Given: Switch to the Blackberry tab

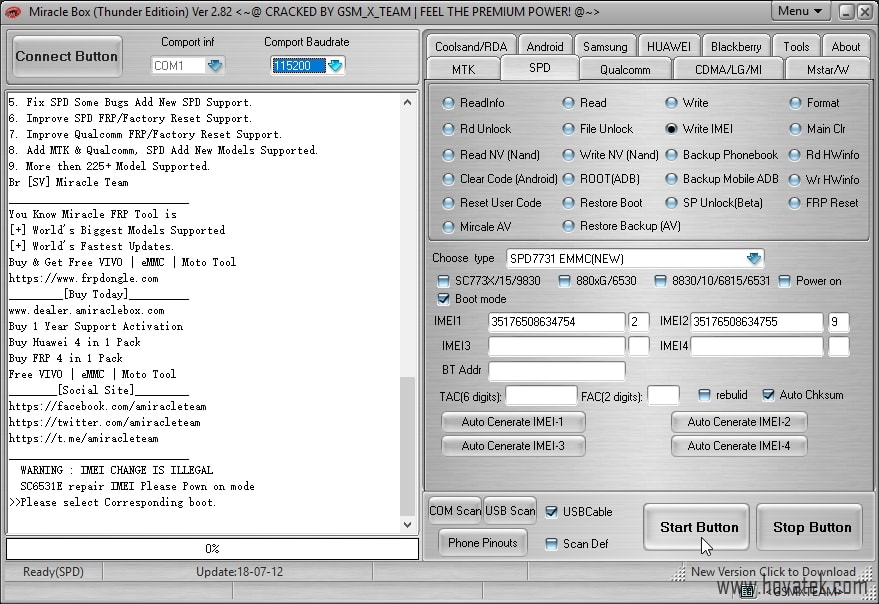Looking at the screenshot, I should [736, 47].
